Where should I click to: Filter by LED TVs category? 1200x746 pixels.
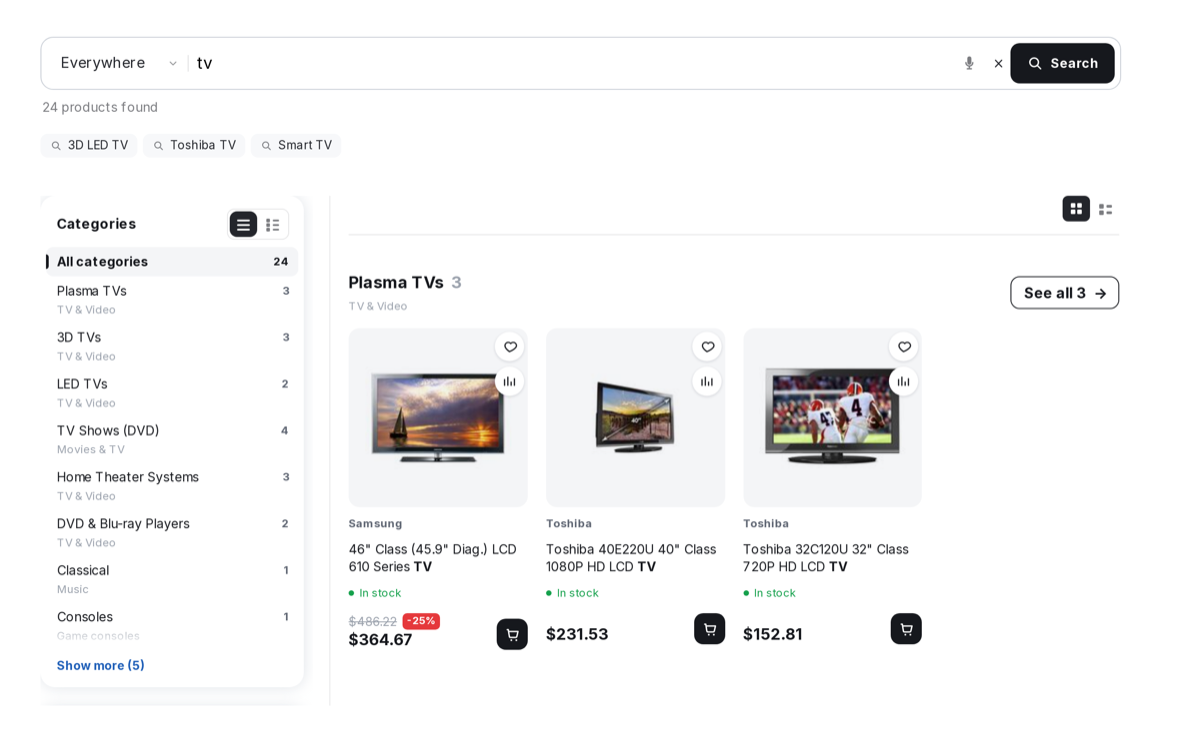[172, 392]
